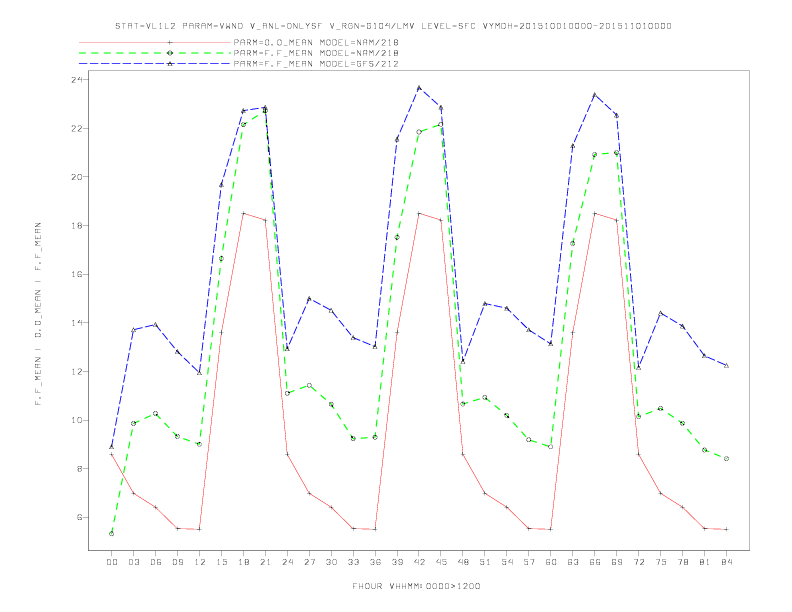Click x-axis tick label 00

(x=112, y=562)
